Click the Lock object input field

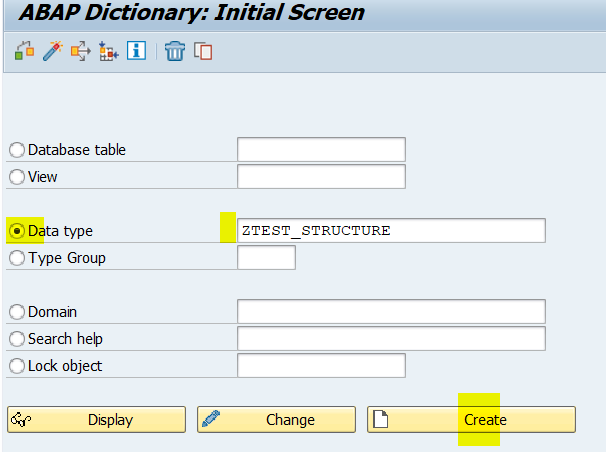coord(322,365)
